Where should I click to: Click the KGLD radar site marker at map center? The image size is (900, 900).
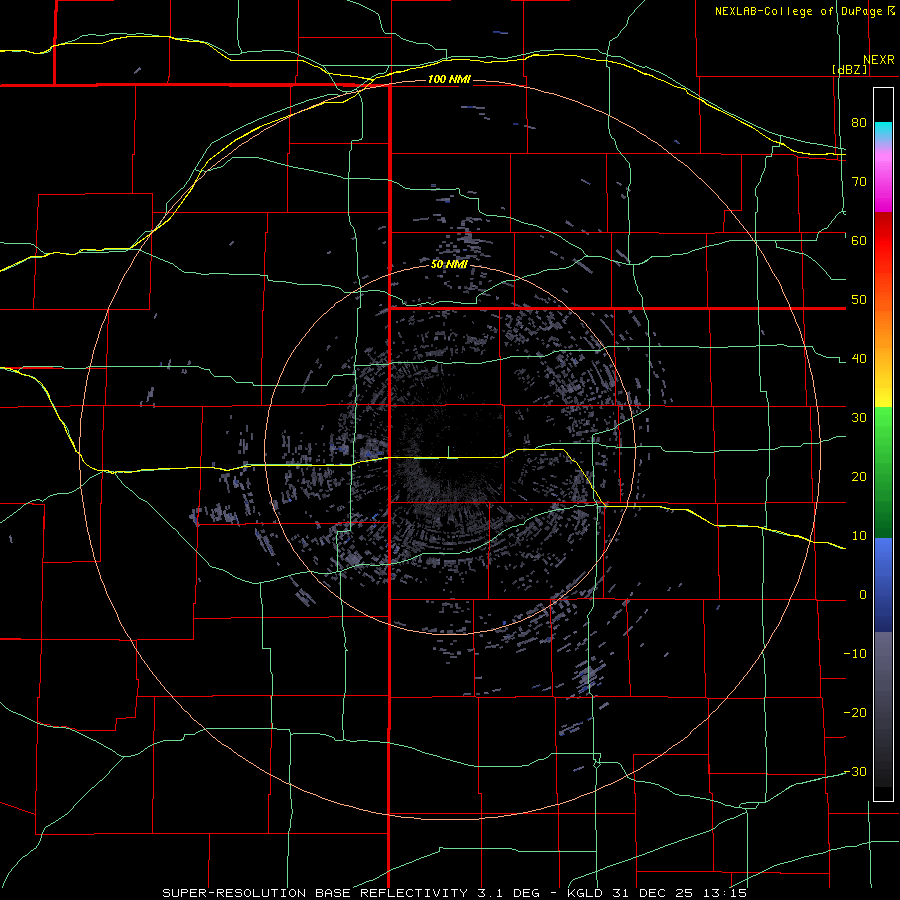click(448, 452)
